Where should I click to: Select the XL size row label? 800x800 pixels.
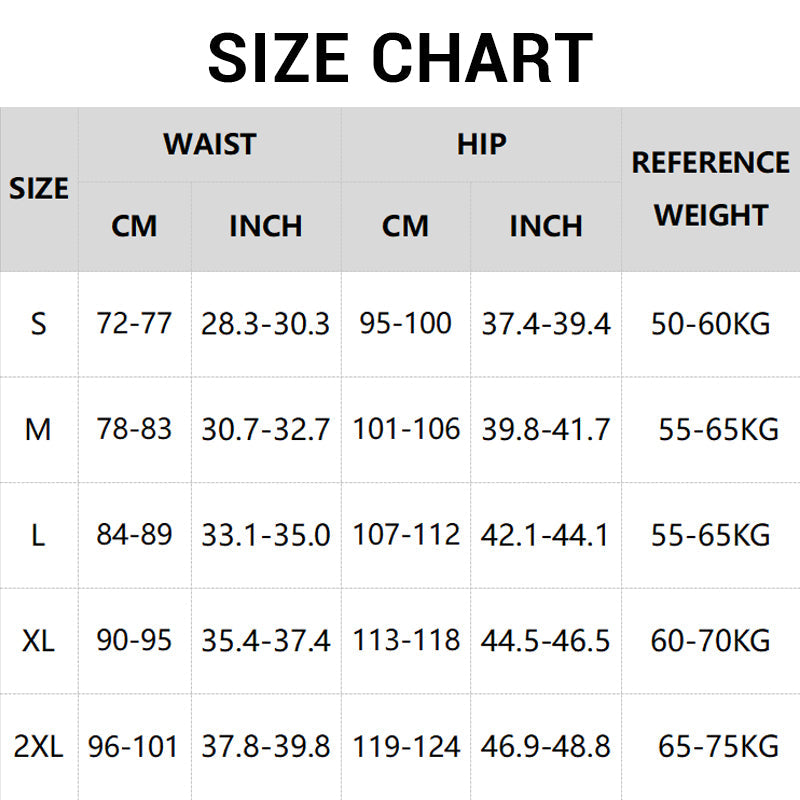(39, 640)
